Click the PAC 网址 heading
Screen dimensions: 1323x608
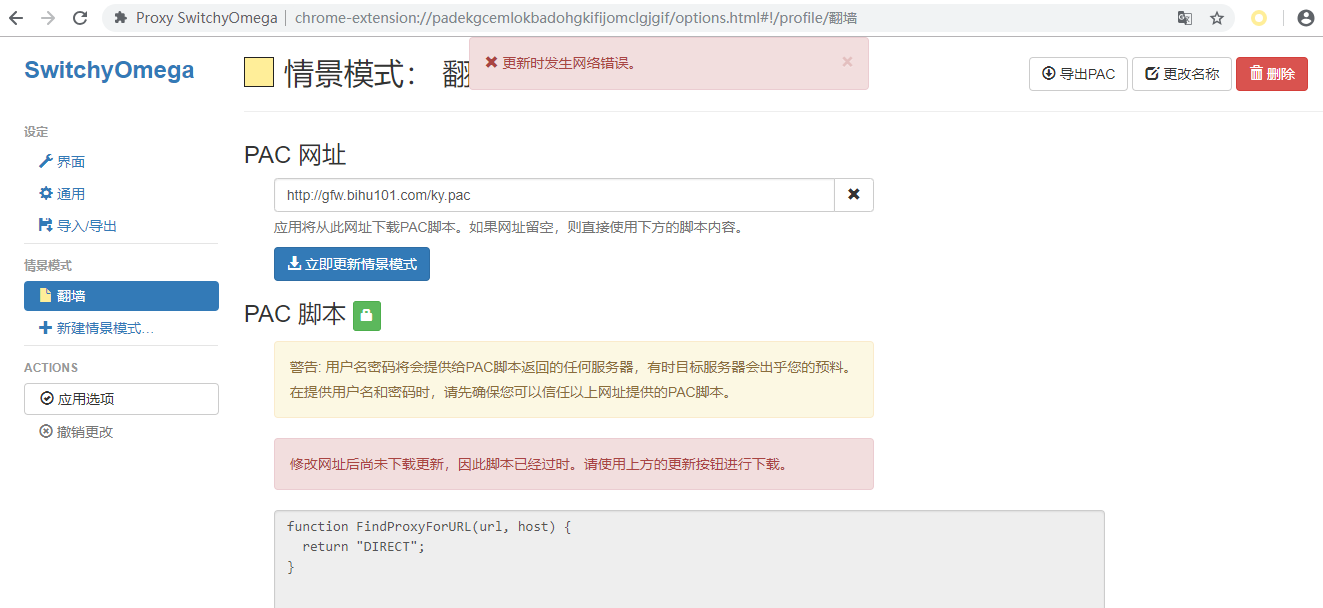(x=295, y=154)
